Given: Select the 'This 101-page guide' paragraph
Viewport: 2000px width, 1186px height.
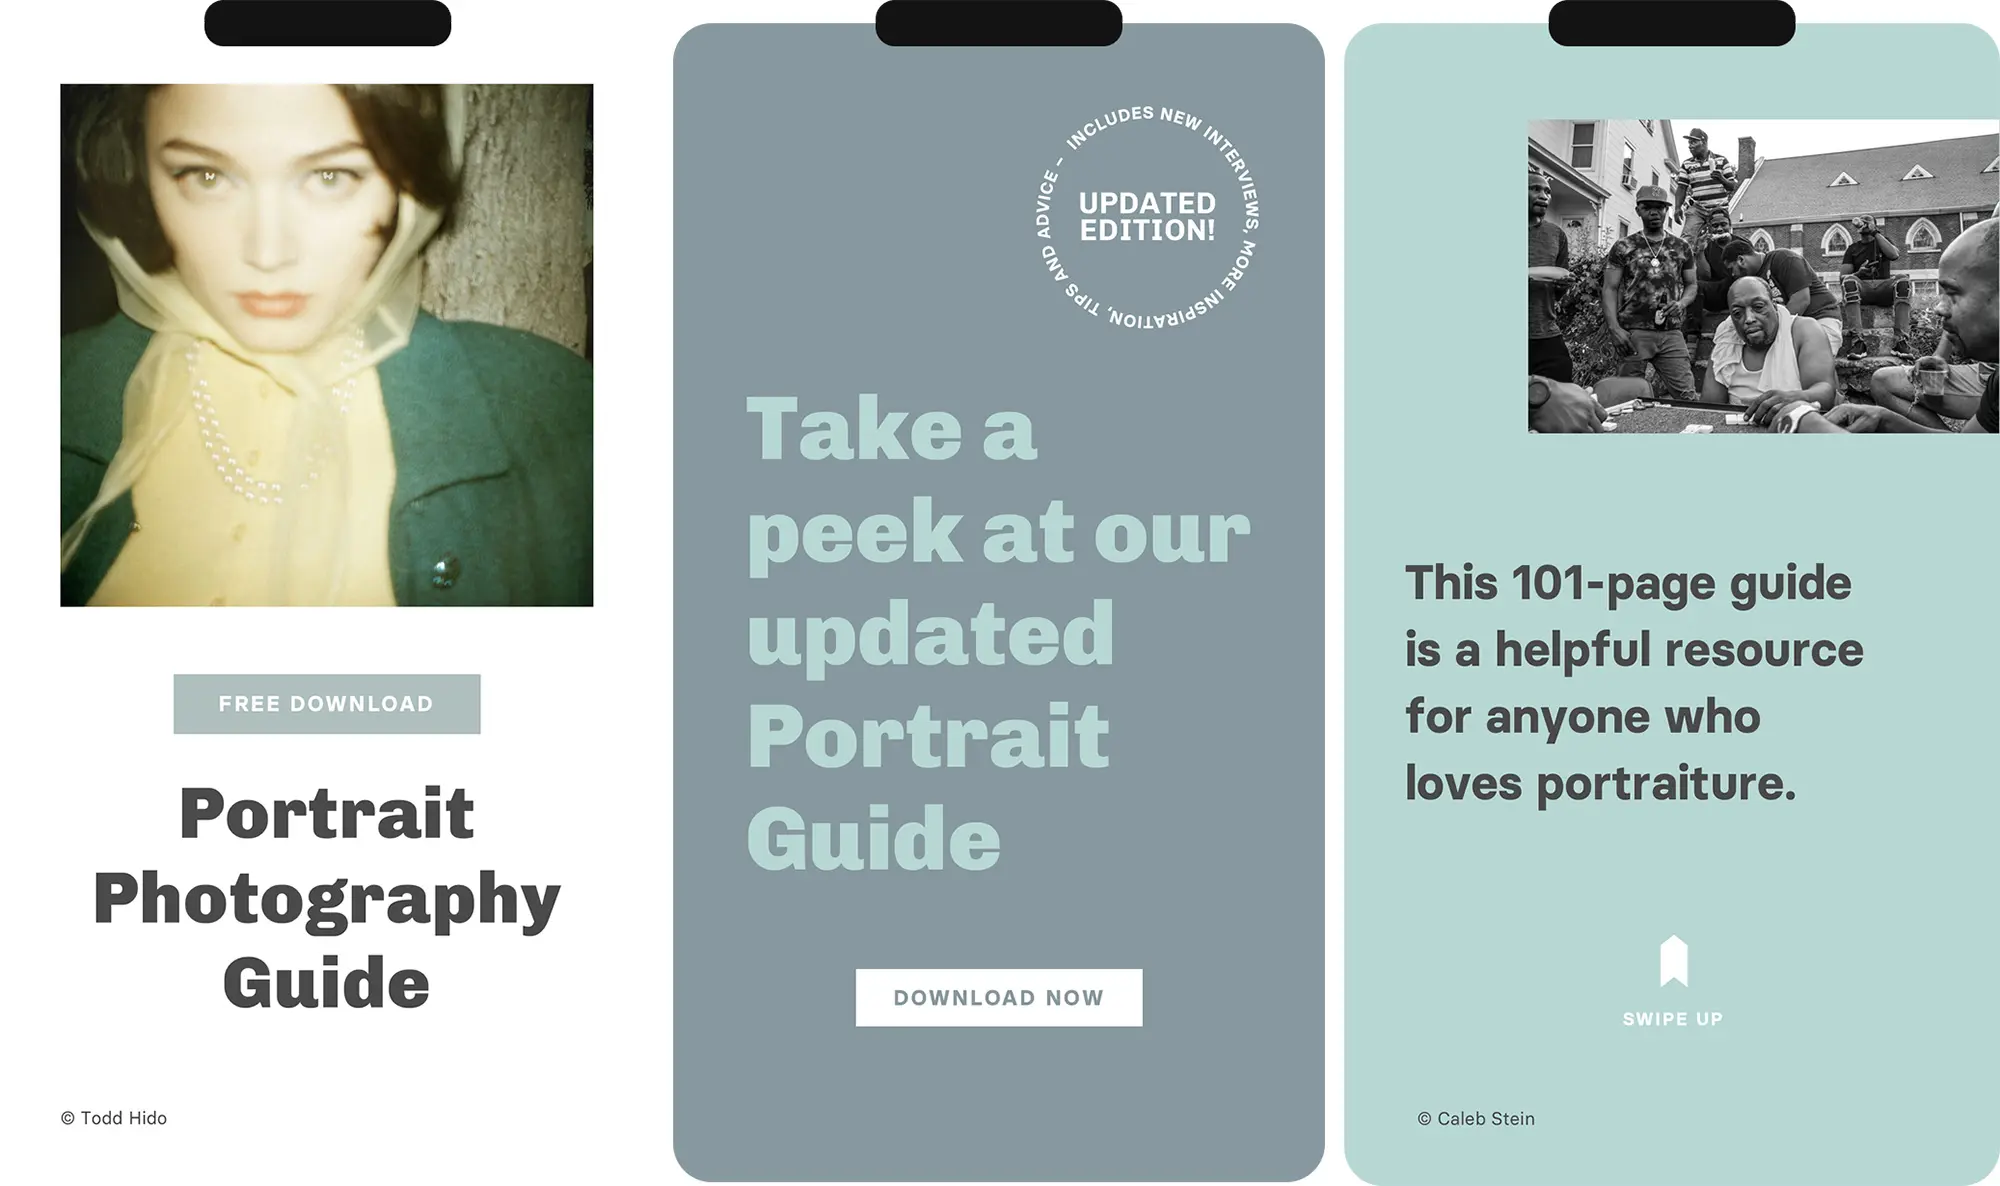Looking at the screenshot, I should tap(1634, 683).
